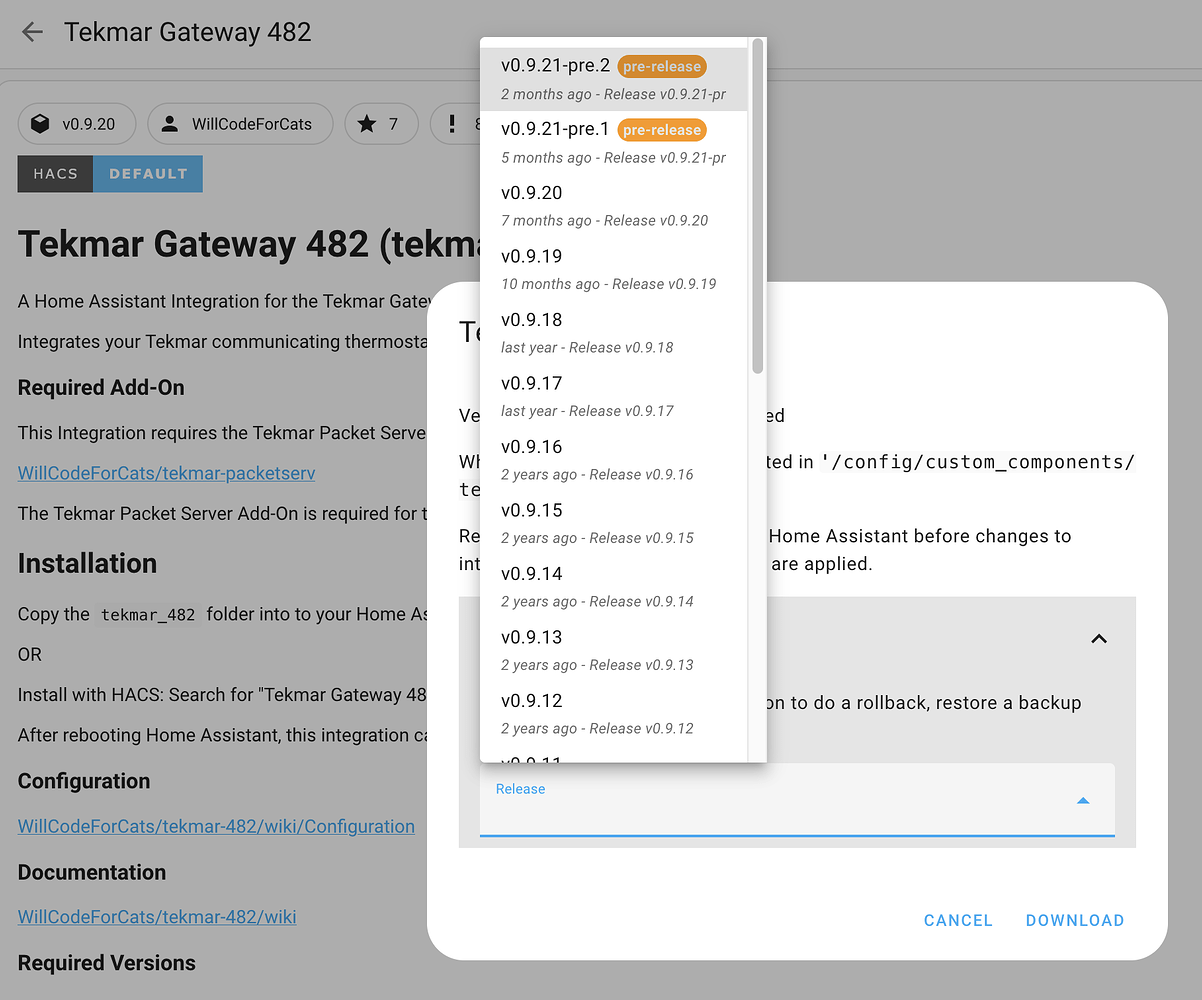1202x1000 pixels.
Task: Click the Required Versions heading
Action: click(107, 963)
